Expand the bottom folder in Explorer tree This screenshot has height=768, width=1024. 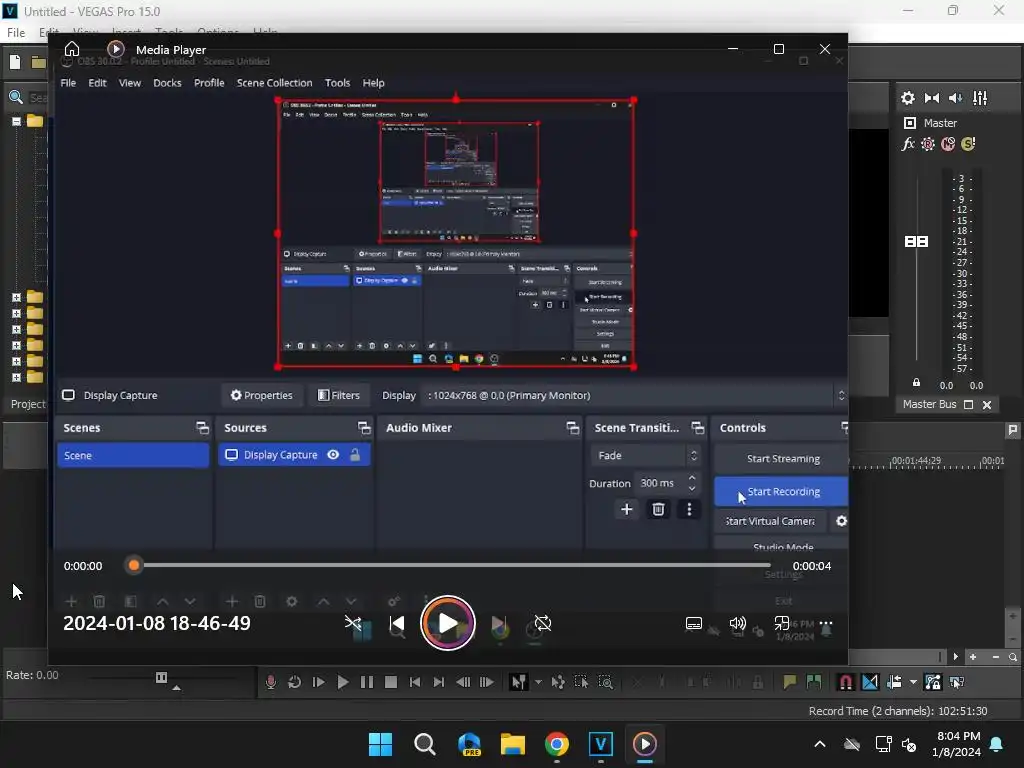coord(16,377)
